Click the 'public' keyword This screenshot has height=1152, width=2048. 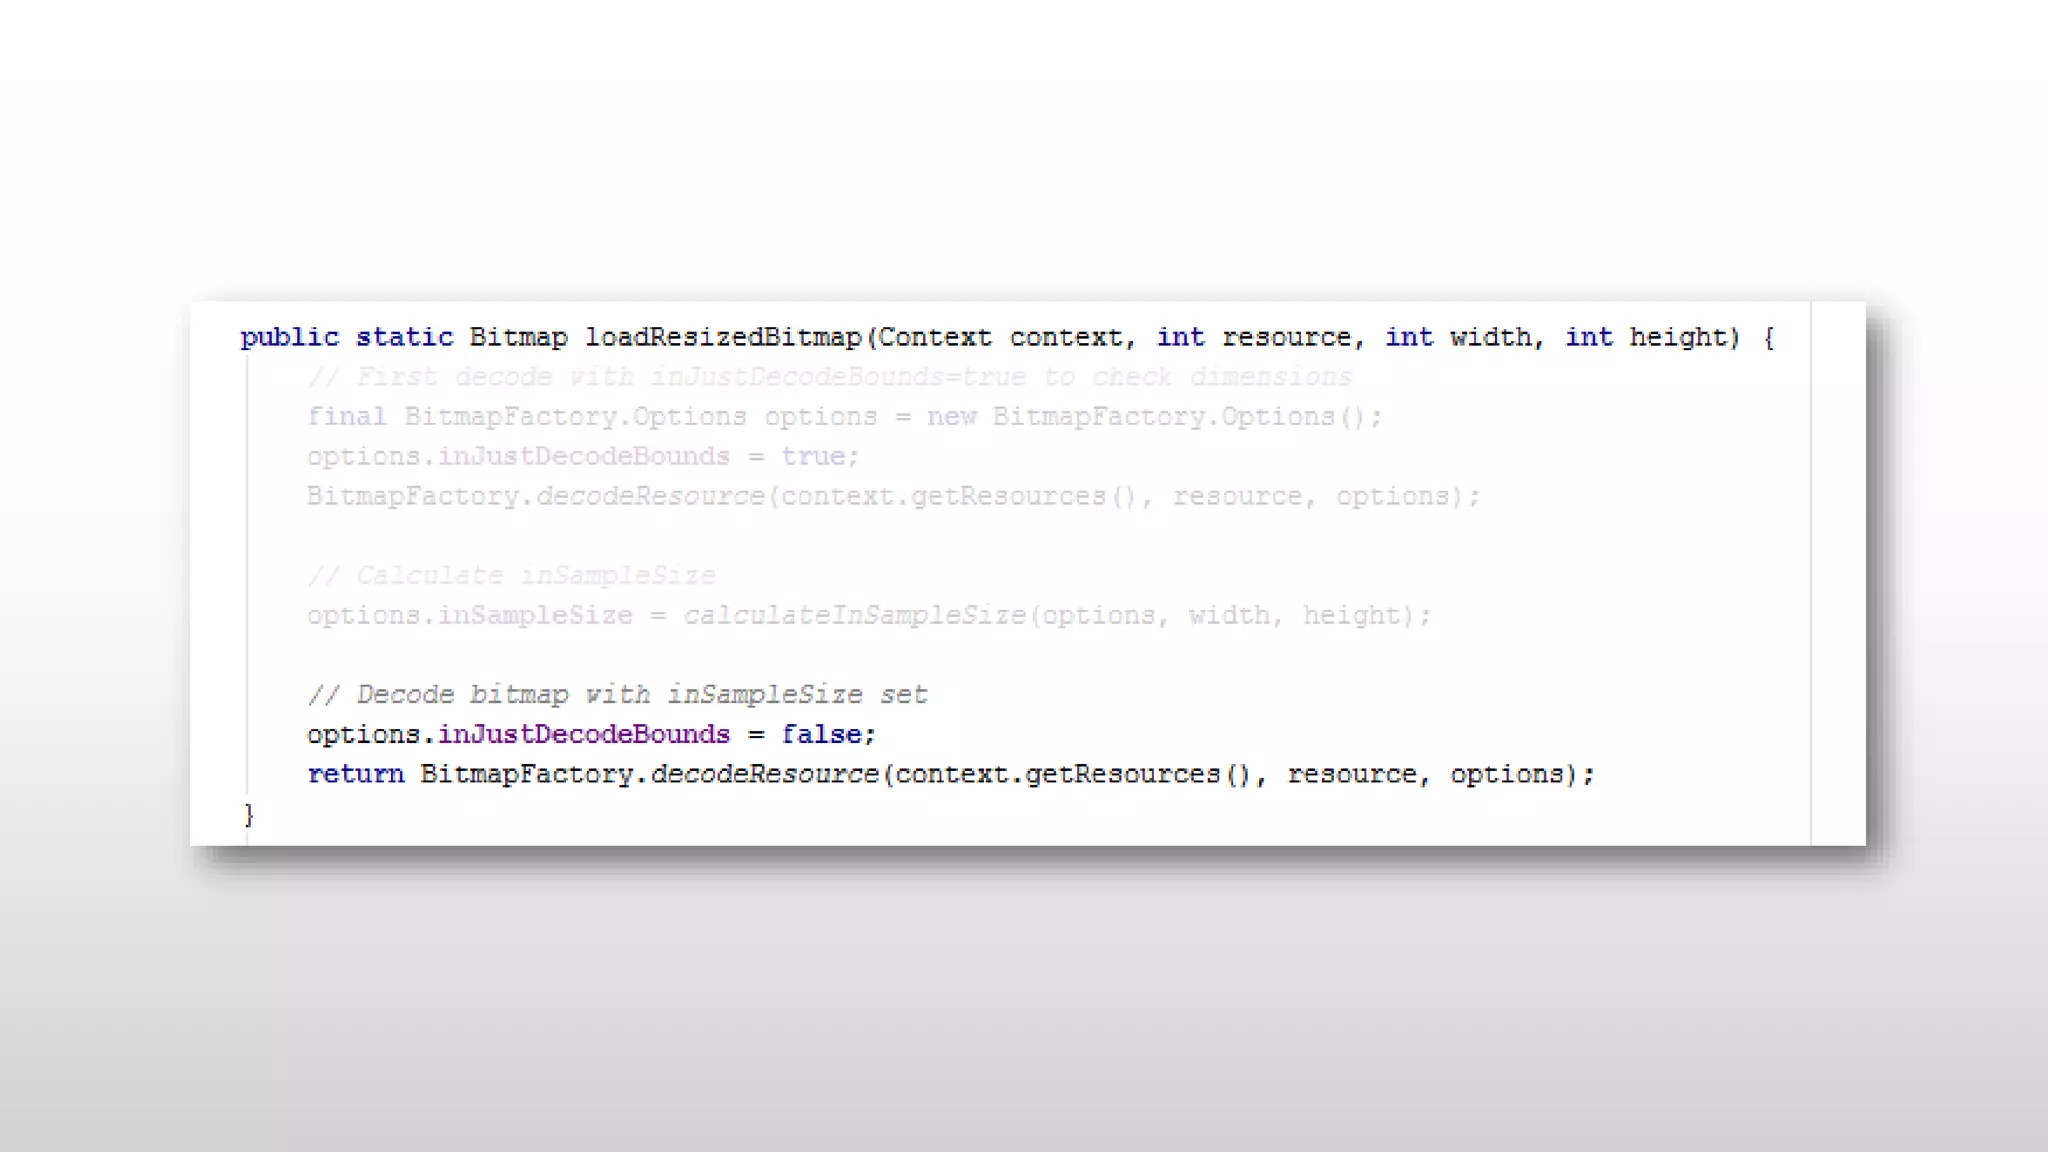point(289,338)
